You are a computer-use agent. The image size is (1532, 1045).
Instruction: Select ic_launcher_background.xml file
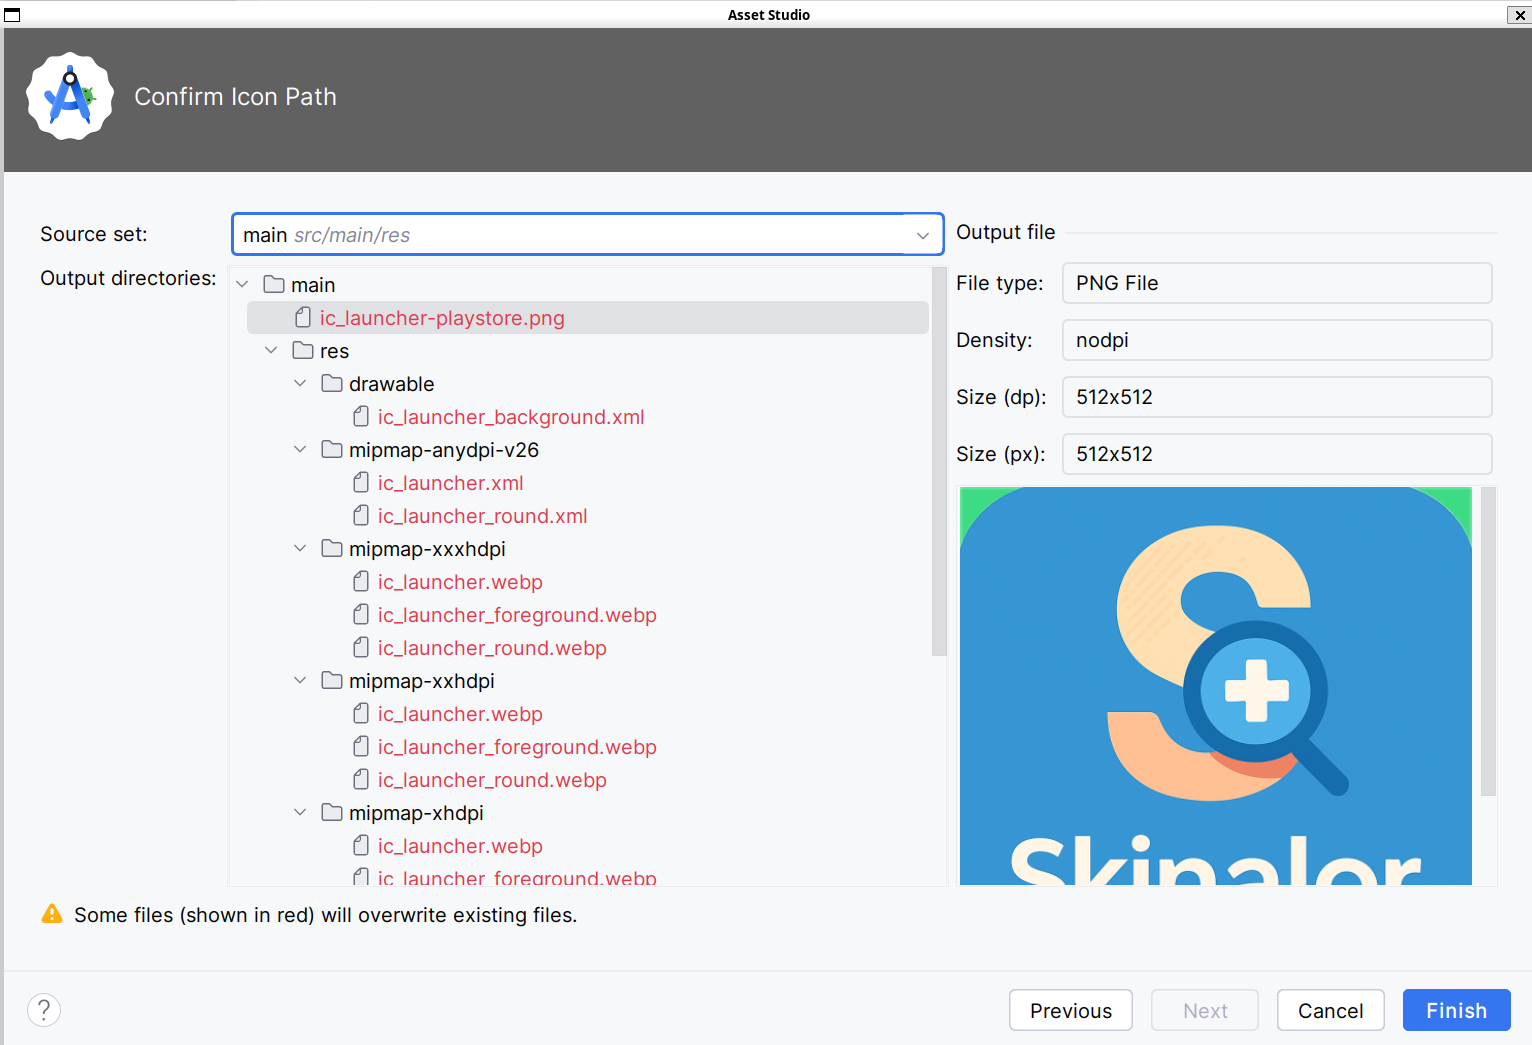(511, 417)
